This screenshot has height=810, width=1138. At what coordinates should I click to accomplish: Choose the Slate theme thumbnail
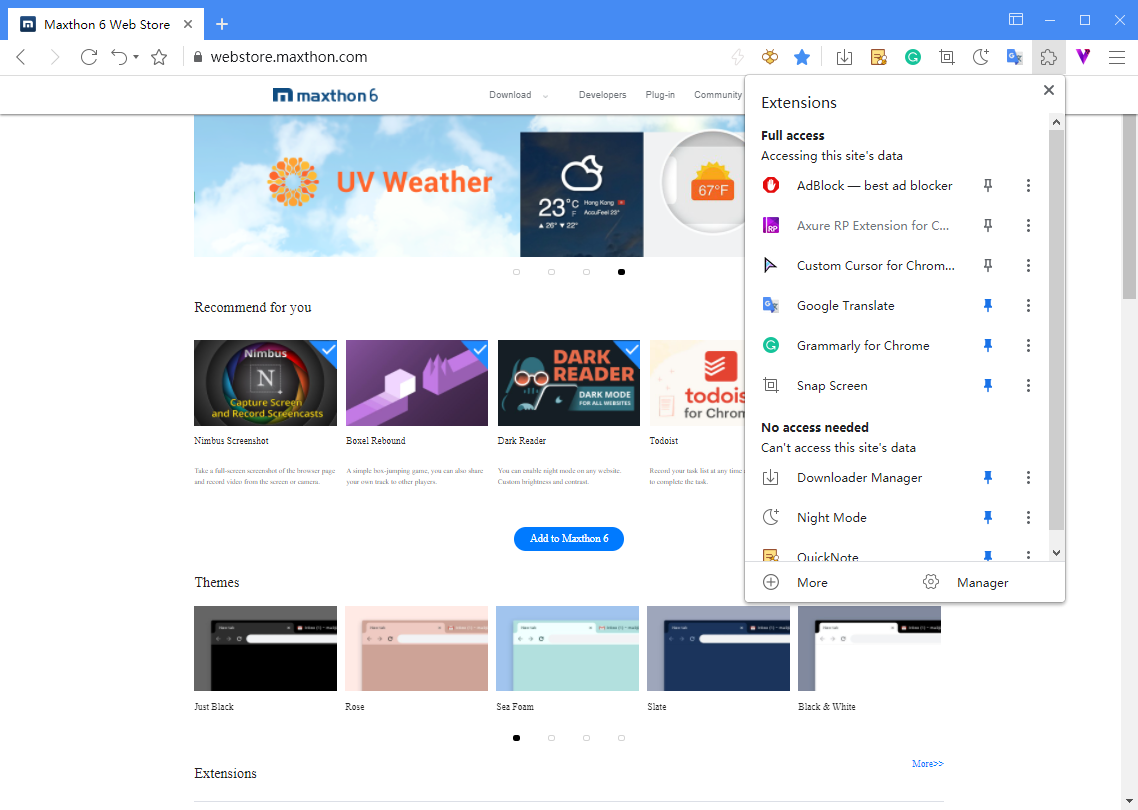719,649
